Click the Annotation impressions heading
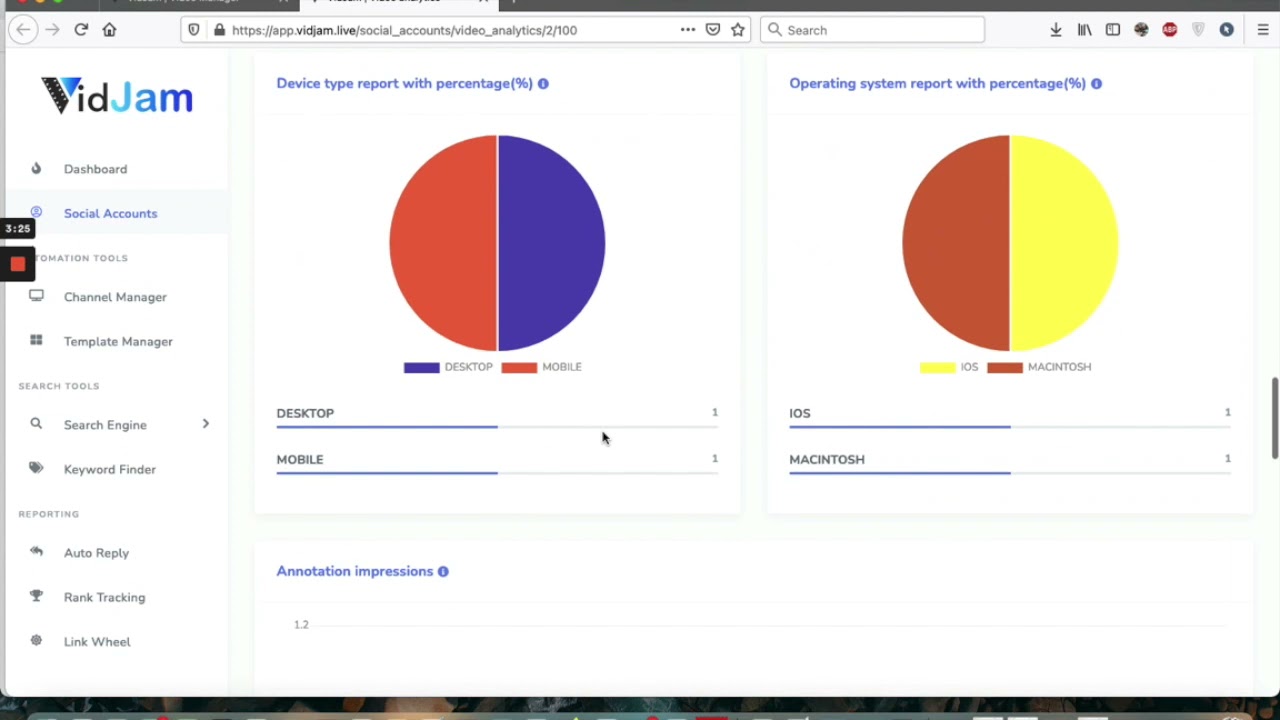The width and height of the screenshot is (1280, 720). coord(355,572)
